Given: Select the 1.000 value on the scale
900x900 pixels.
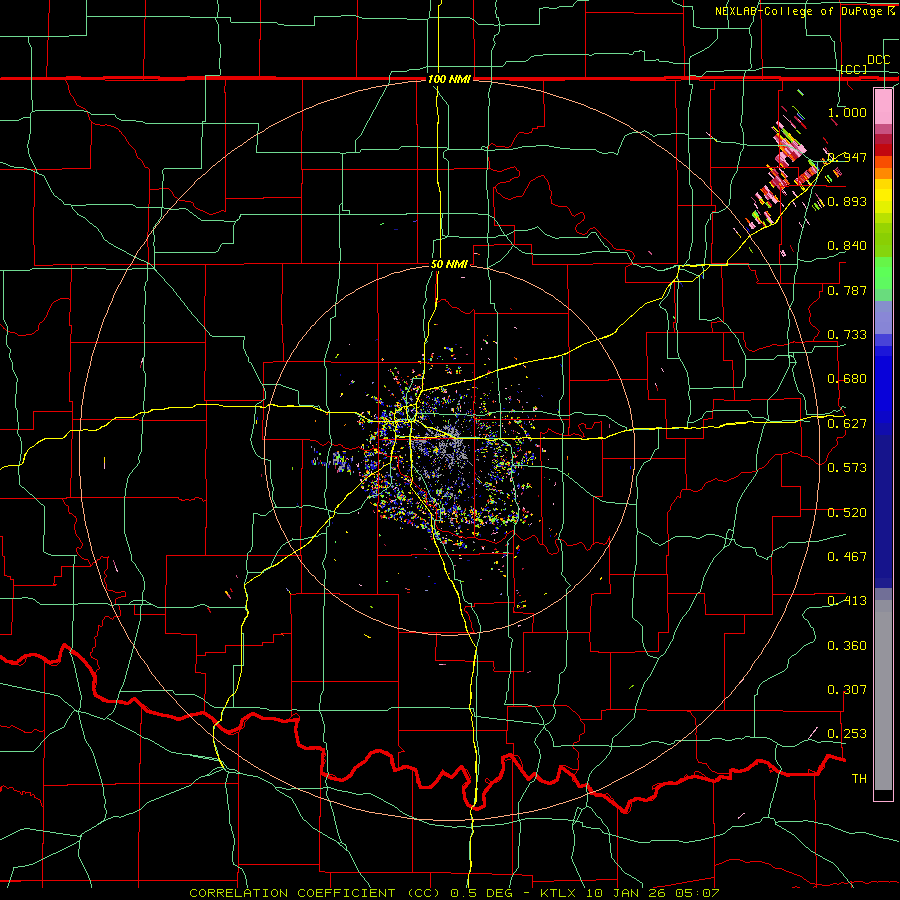Looking at the screenshot, I should [x=847, y=112].
